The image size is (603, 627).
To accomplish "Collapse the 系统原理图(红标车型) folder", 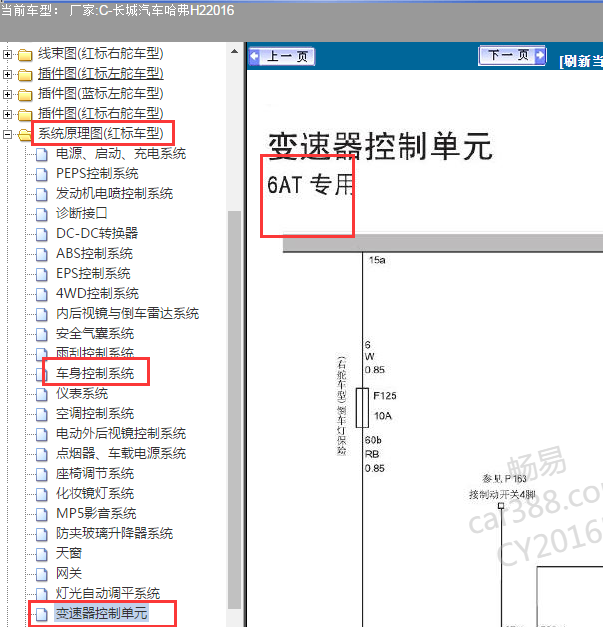I will click(x=7, y=134).
